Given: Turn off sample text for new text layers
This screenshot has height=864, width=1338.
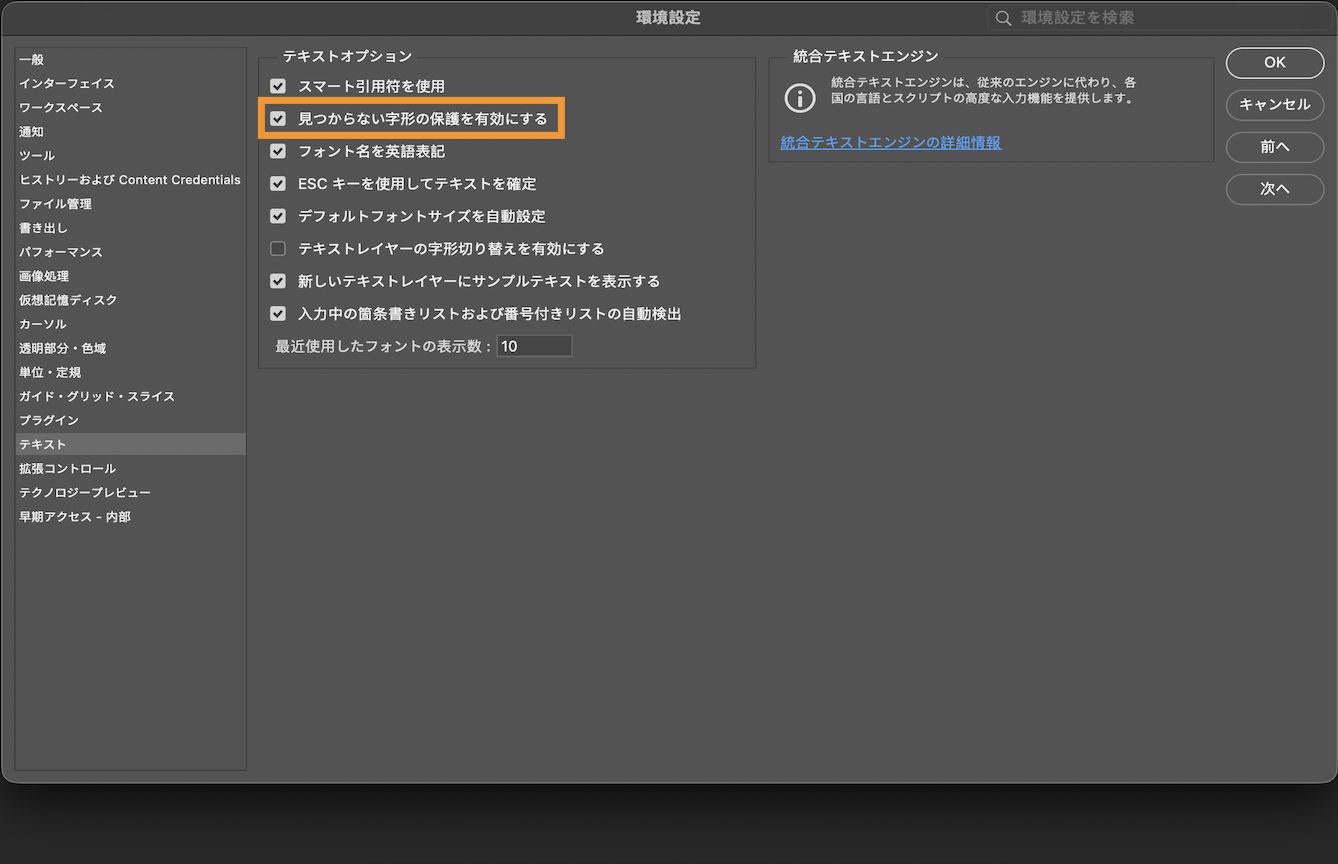Looking at the screenshot, I should 277,281.
